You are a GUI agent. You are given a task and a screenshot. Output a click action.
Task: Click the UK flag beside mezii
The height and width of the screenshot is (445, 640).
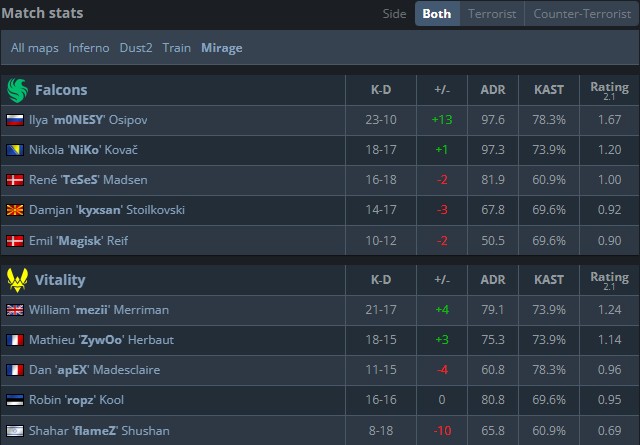click(x=15, y=310)
